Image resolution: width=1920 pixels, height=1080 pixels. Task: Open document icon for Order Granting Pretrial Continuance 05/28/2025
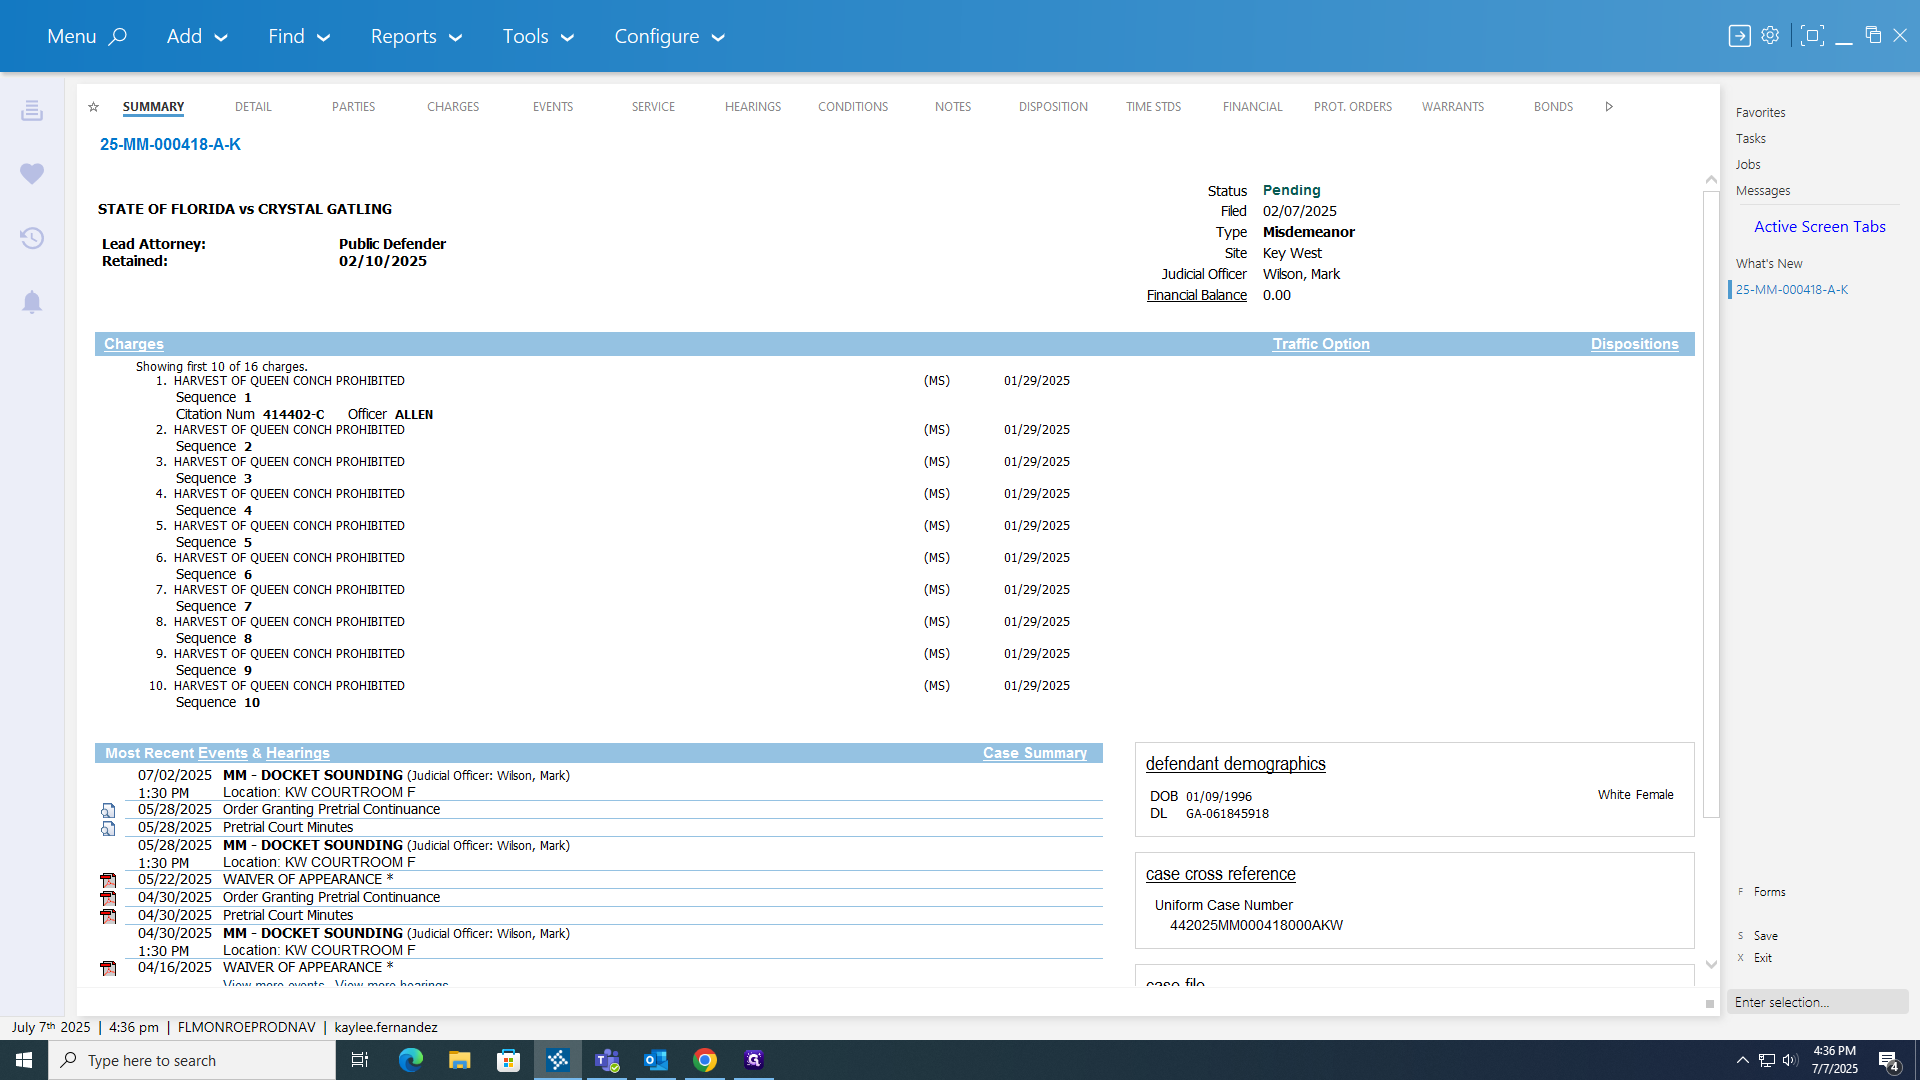coord(108,810)
